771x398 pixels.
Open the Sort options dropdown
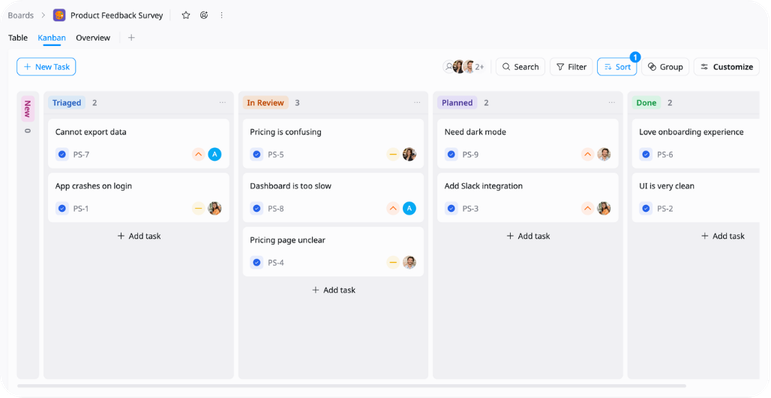(617, 67)
